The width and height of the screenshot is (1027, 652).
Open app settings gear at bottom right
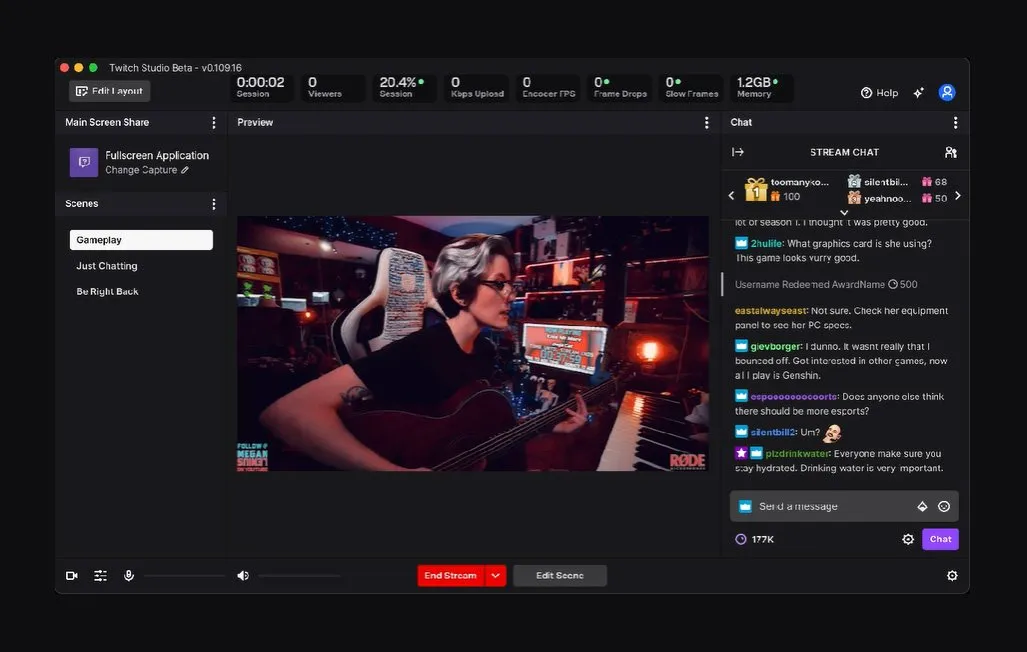click(952, 576)
